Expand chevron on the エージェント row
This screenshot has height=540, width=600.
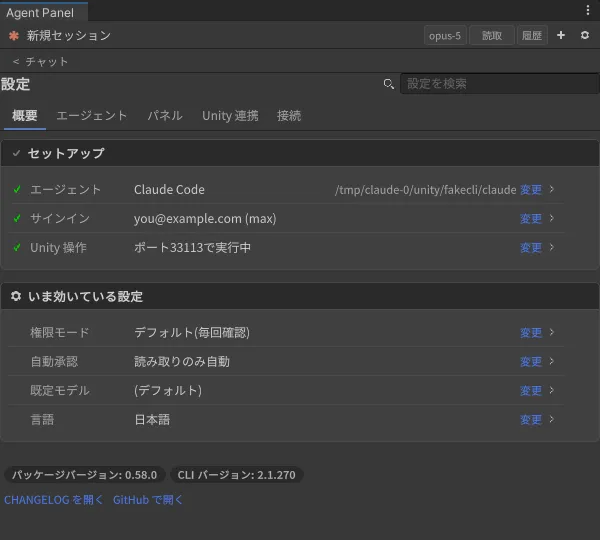(x=552, y=189)
